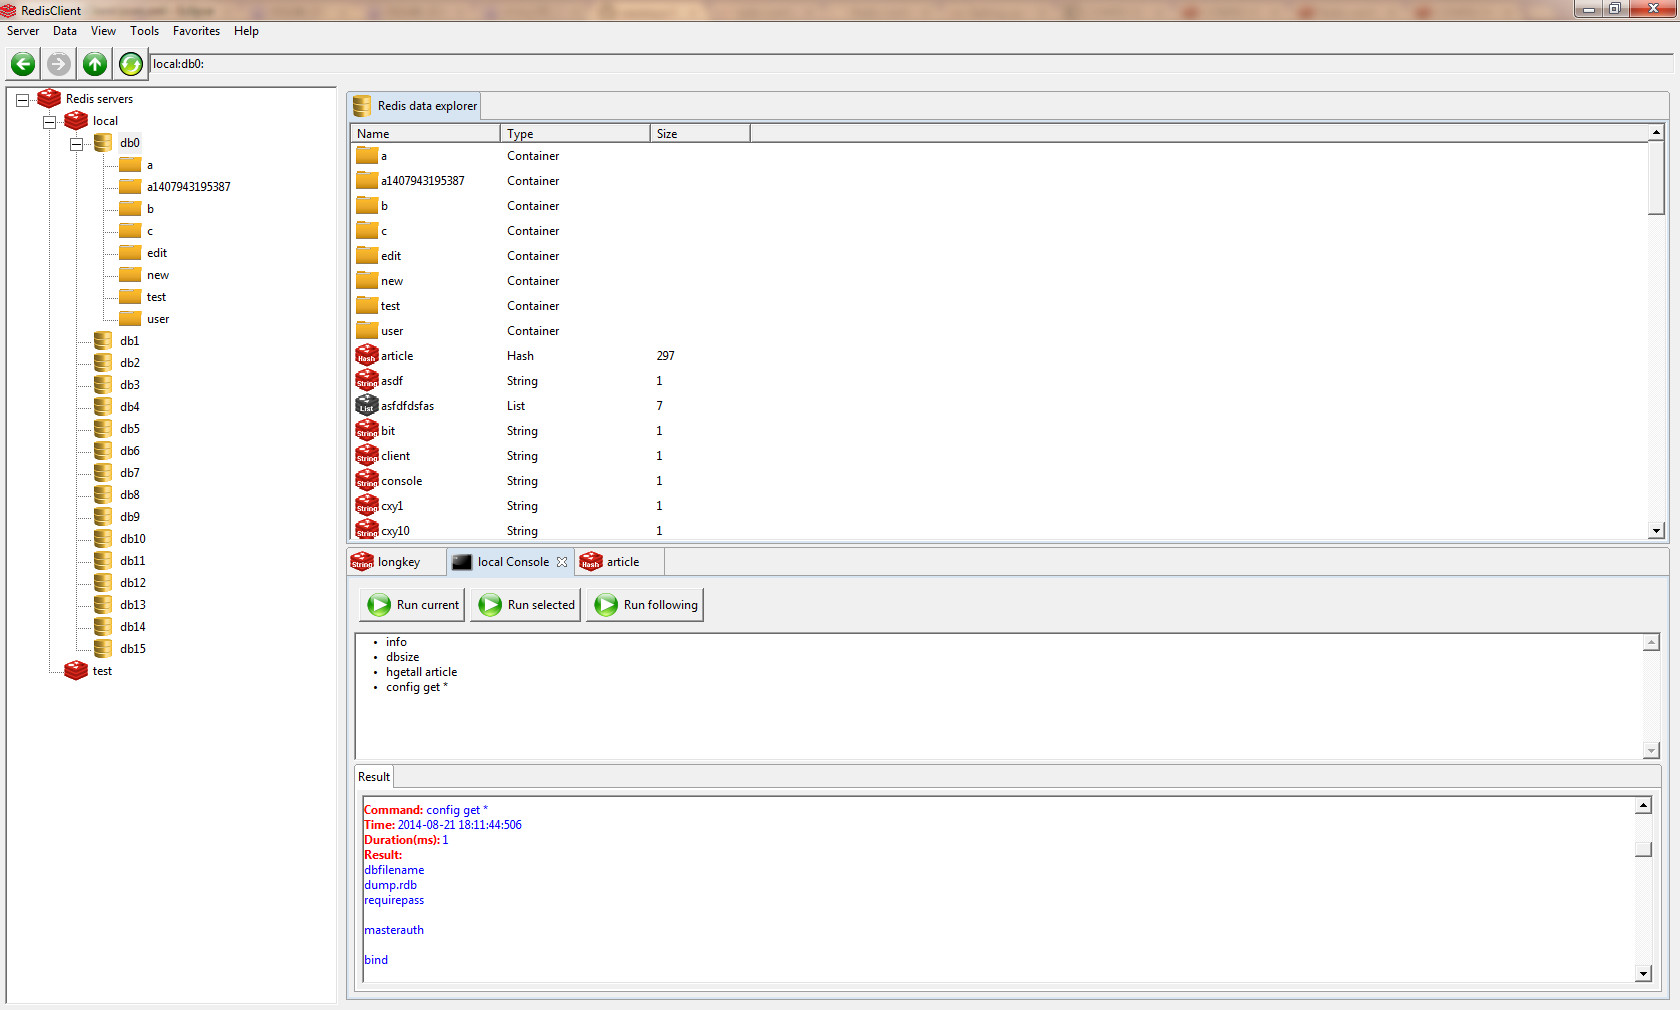1680x1010 pixels.
Task: Click the edit folder icon in tree
Action: pyautogui.click(x=130, y=252)
